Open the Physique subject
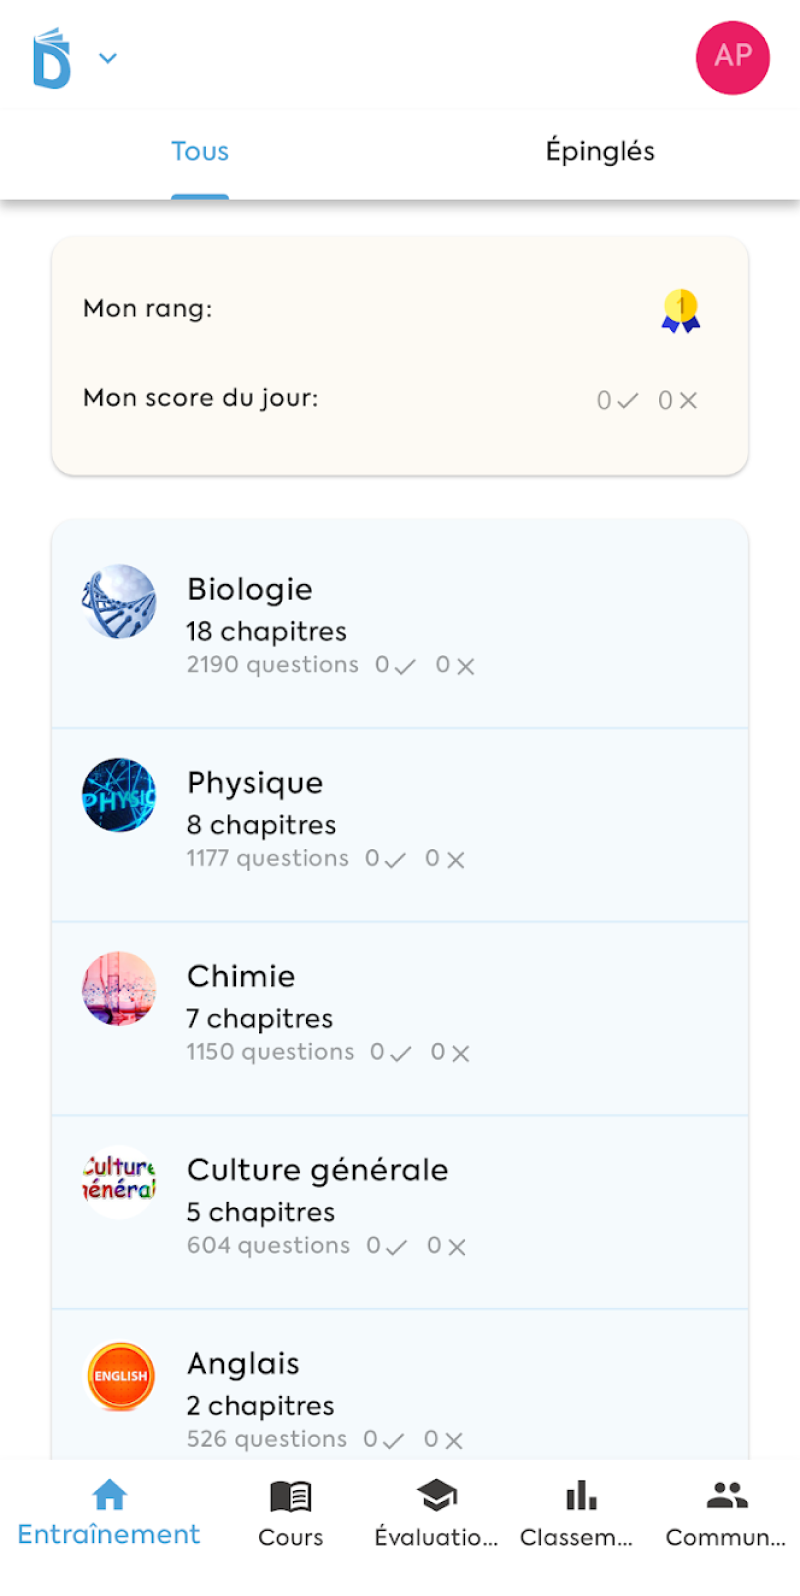This screenshot has width=800, height=1596. pos(400,818)
